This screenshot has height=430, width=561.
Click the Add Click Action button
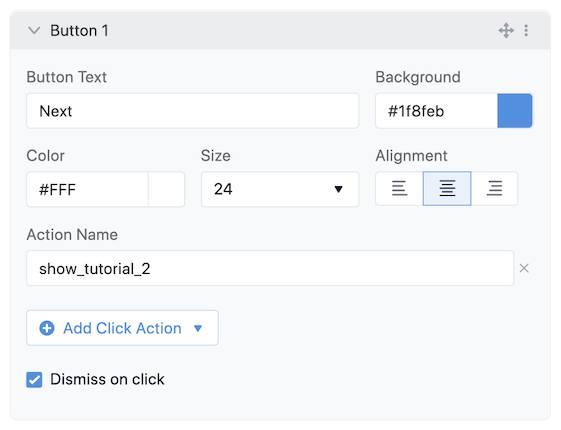click(x=122, y=328)
